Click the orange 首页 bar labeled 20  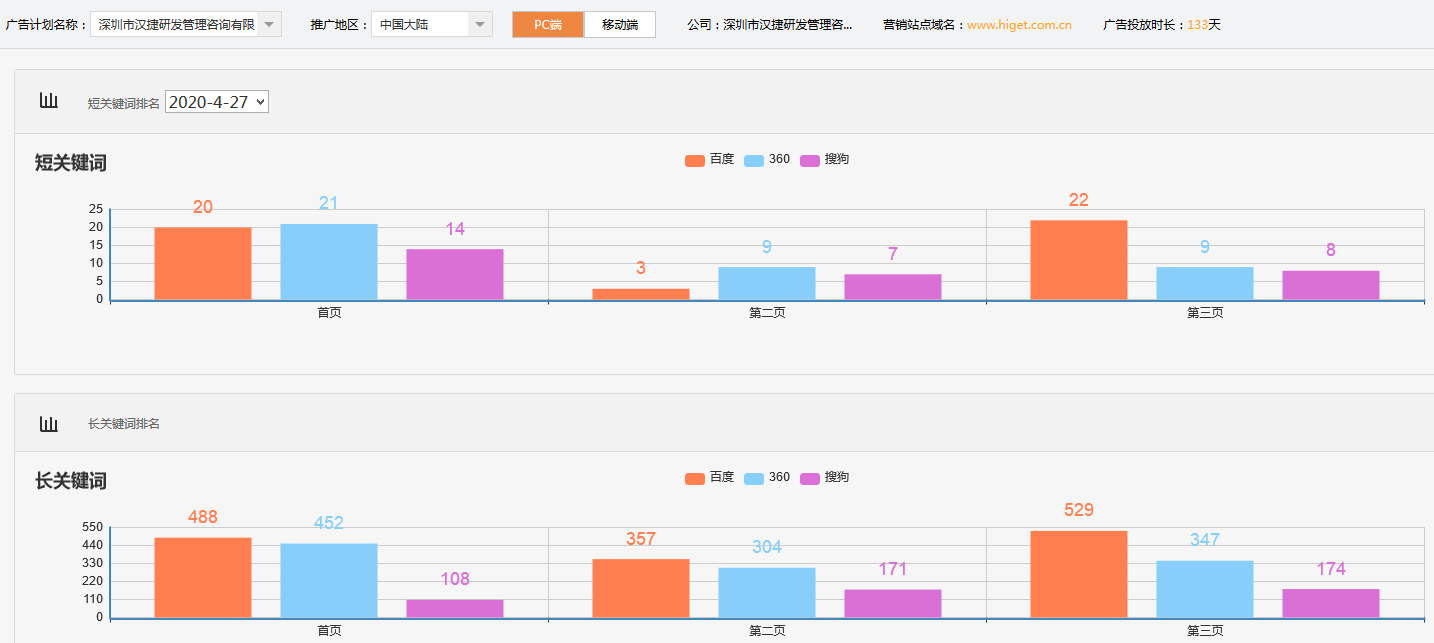pos(202,264)
